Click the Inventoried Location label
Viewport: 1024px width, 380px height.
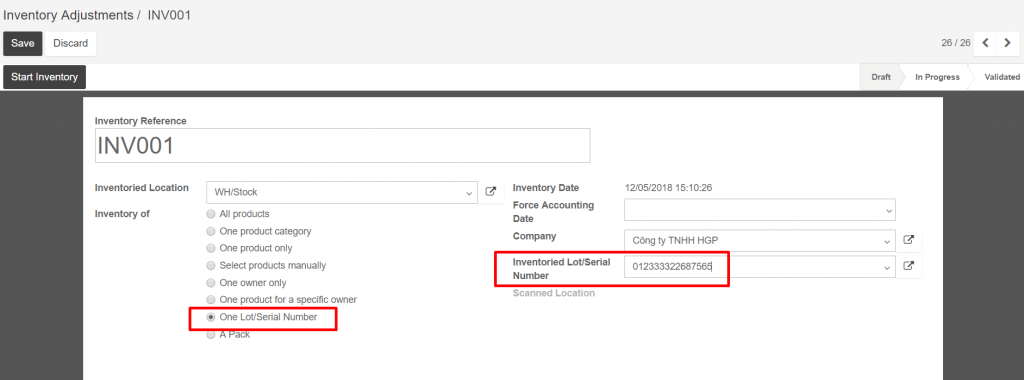pyautogui.click(x=142, y=188)
